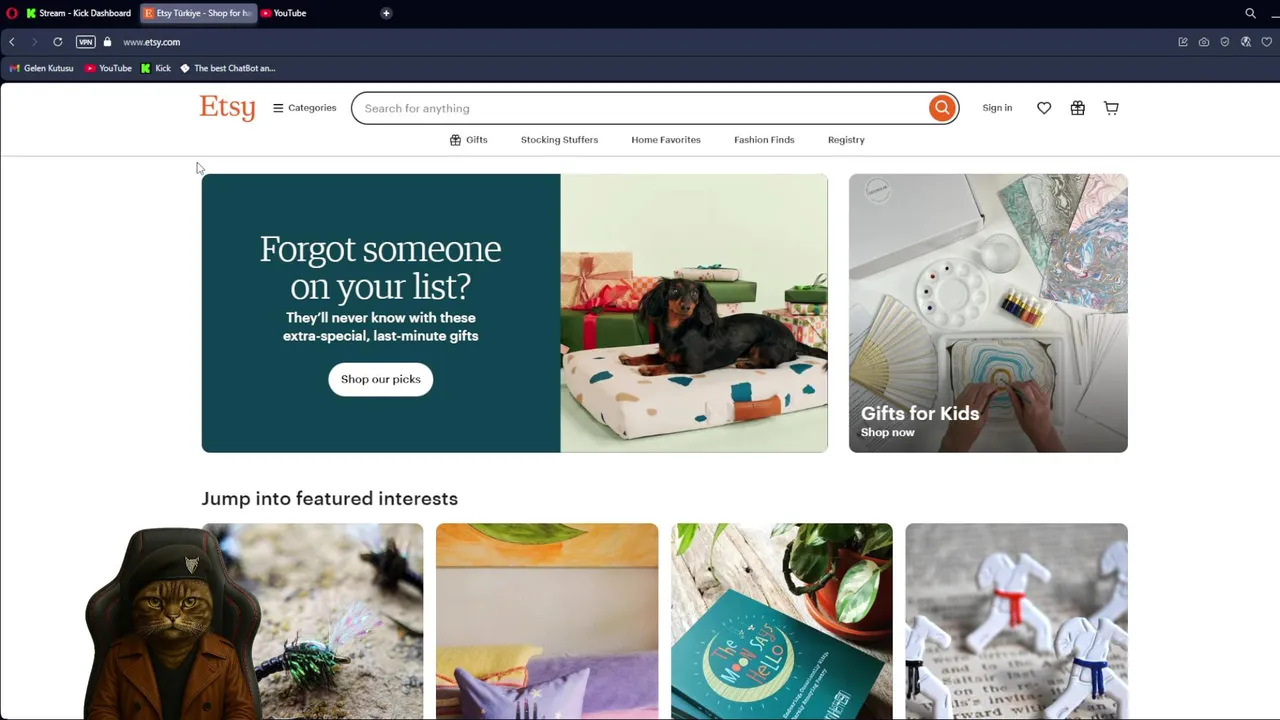Toggle the VPN badge in address bar
This screenshot has width=1280, height=720.
pyautogui.click(x=86, y=42)
